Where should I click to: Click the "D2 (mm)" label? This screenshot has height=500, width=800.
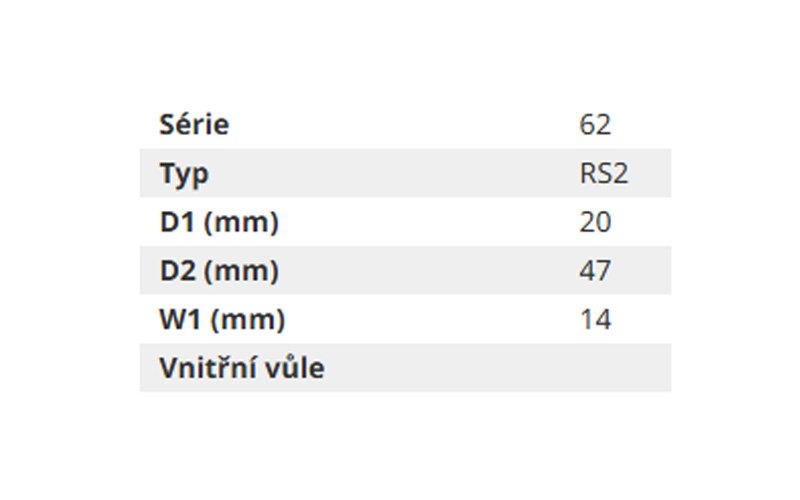219,271
